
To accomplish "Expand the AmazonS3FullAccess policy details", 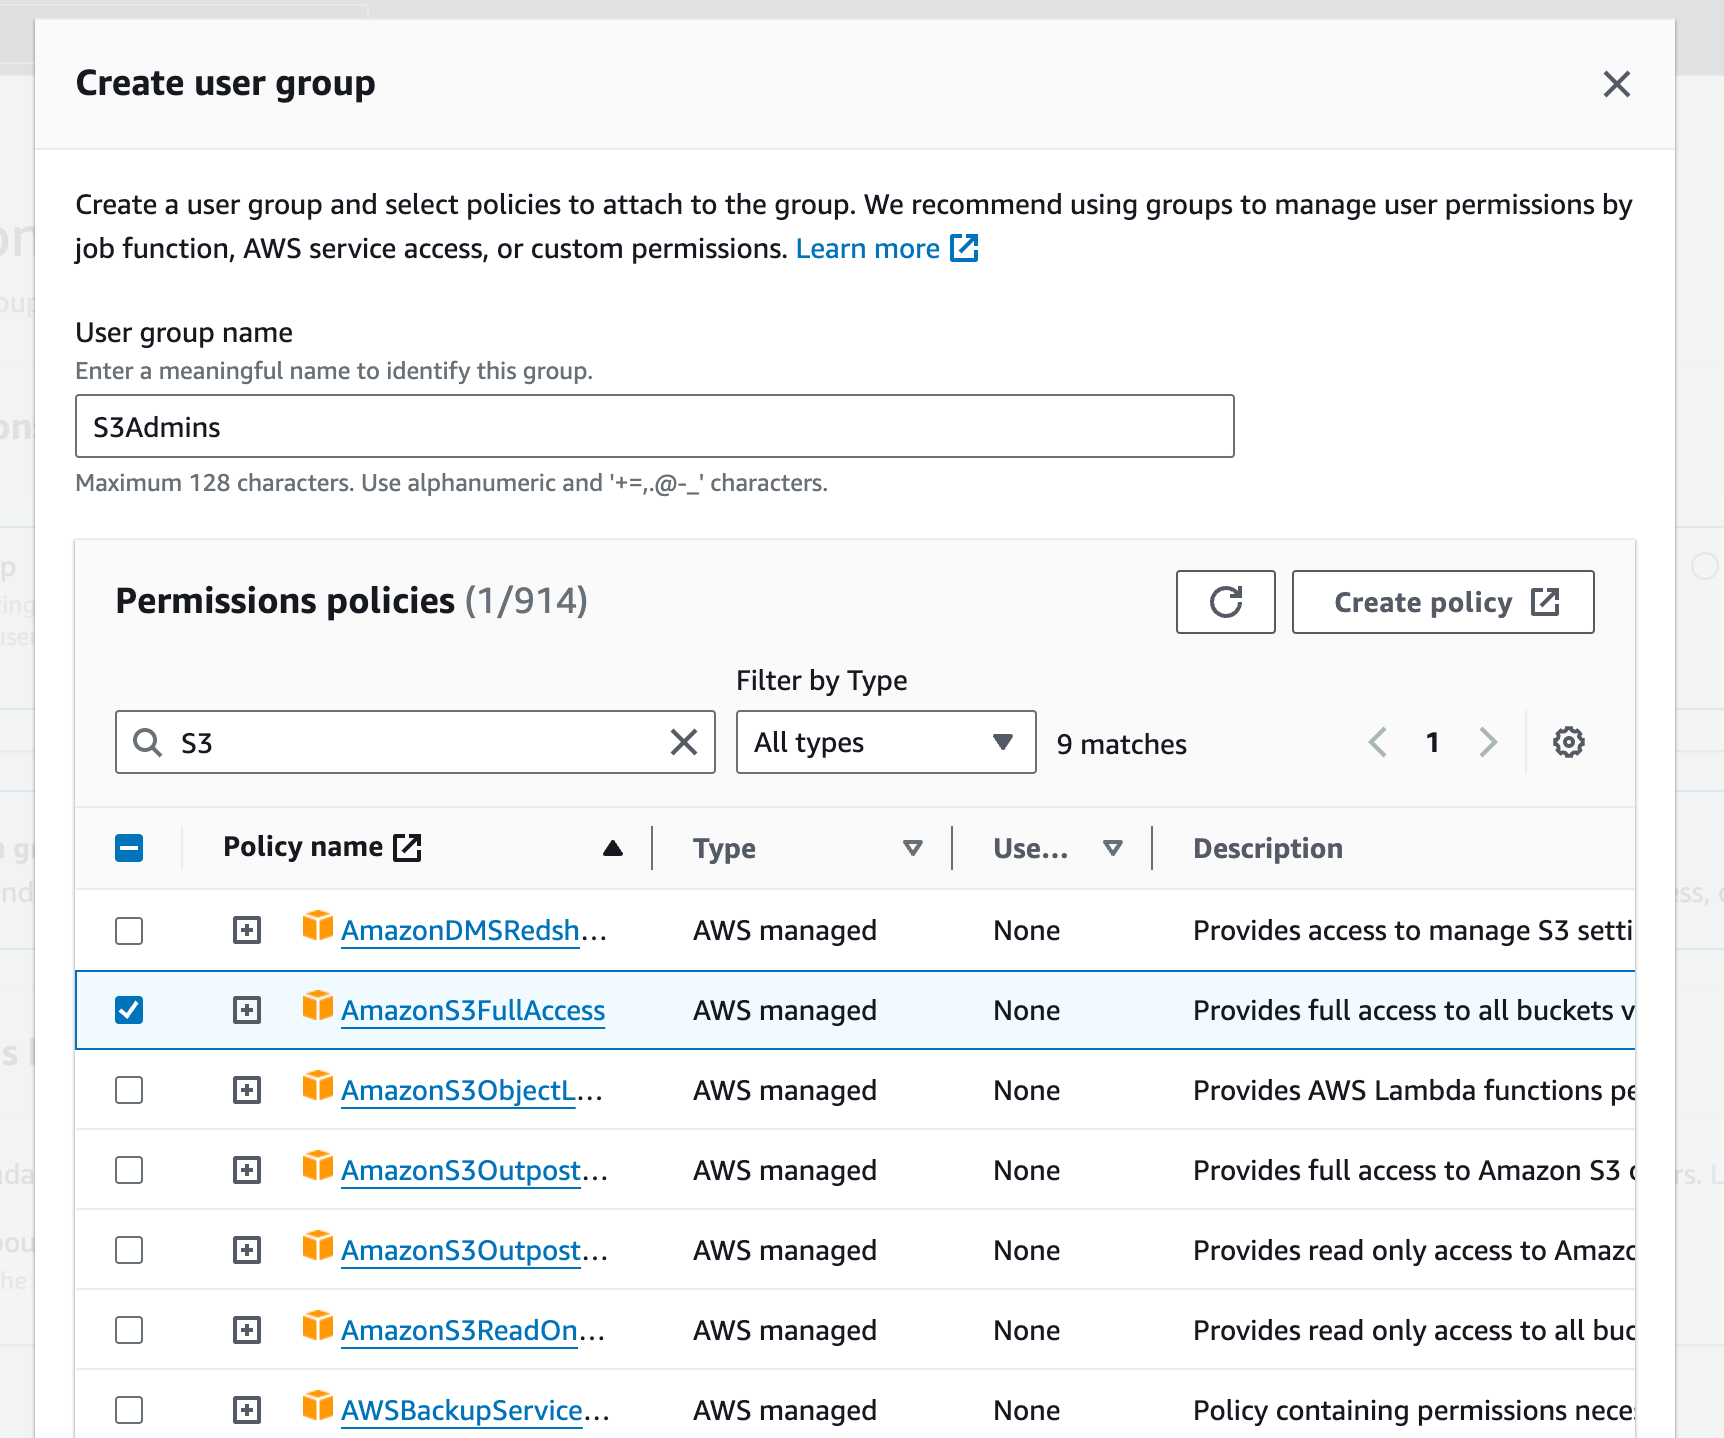I will [247, 1010].
